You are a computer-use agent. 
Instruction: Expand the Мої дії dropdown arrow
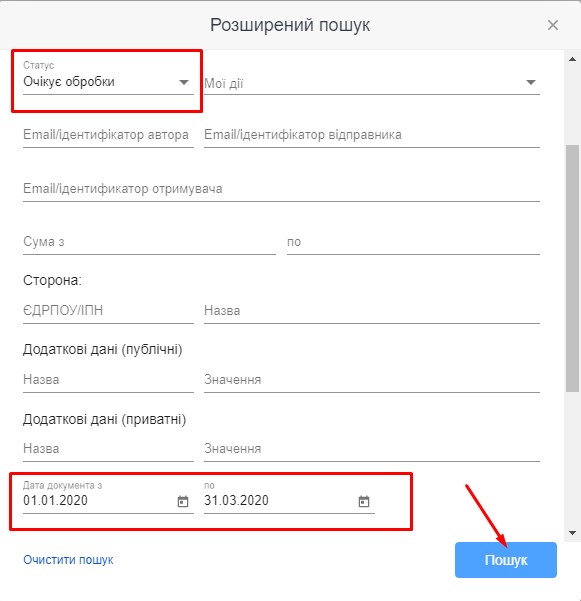click(531, 82)
